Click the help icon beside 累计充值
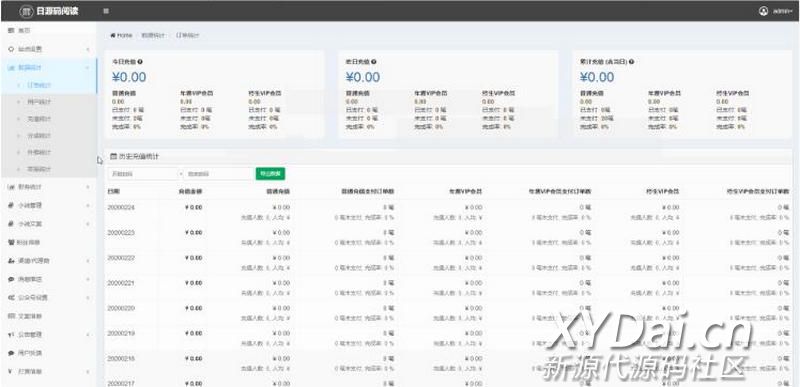Screen dimensions: 800x387 pyautogui.click(x=631, y=62)
